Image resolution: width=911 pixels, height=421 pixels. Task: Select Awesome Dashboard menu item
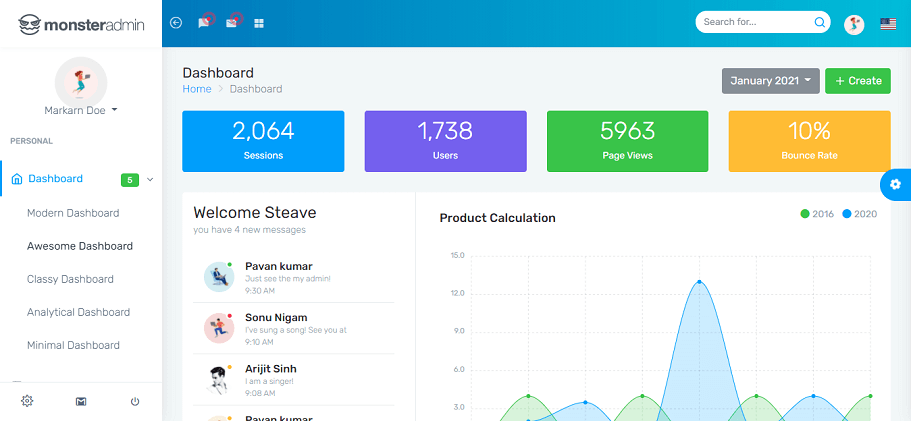click(x=80, y=246)
